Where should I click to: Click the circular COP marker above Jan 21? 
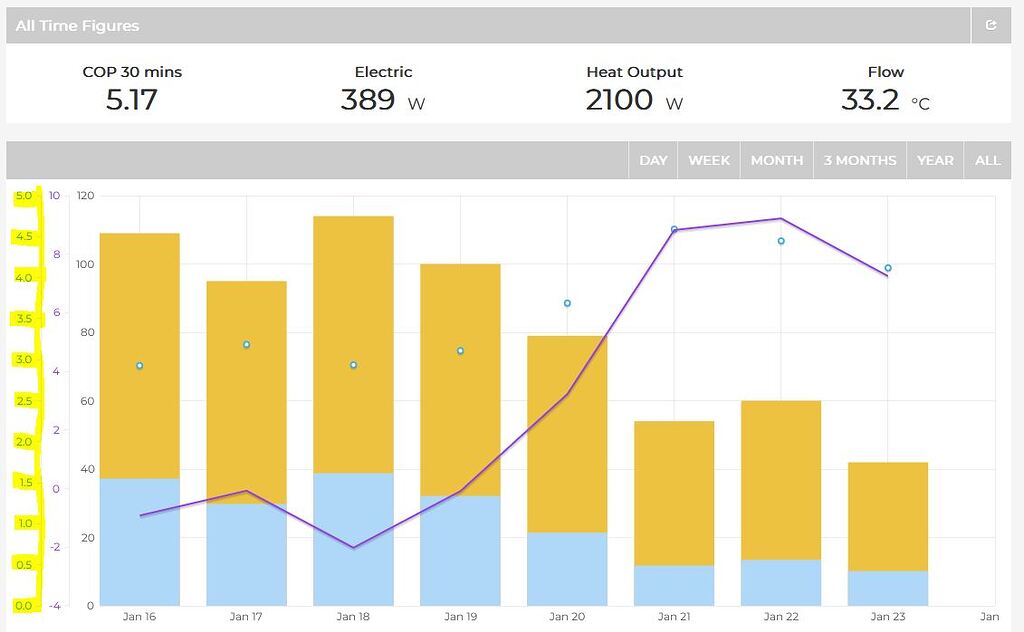676,229
